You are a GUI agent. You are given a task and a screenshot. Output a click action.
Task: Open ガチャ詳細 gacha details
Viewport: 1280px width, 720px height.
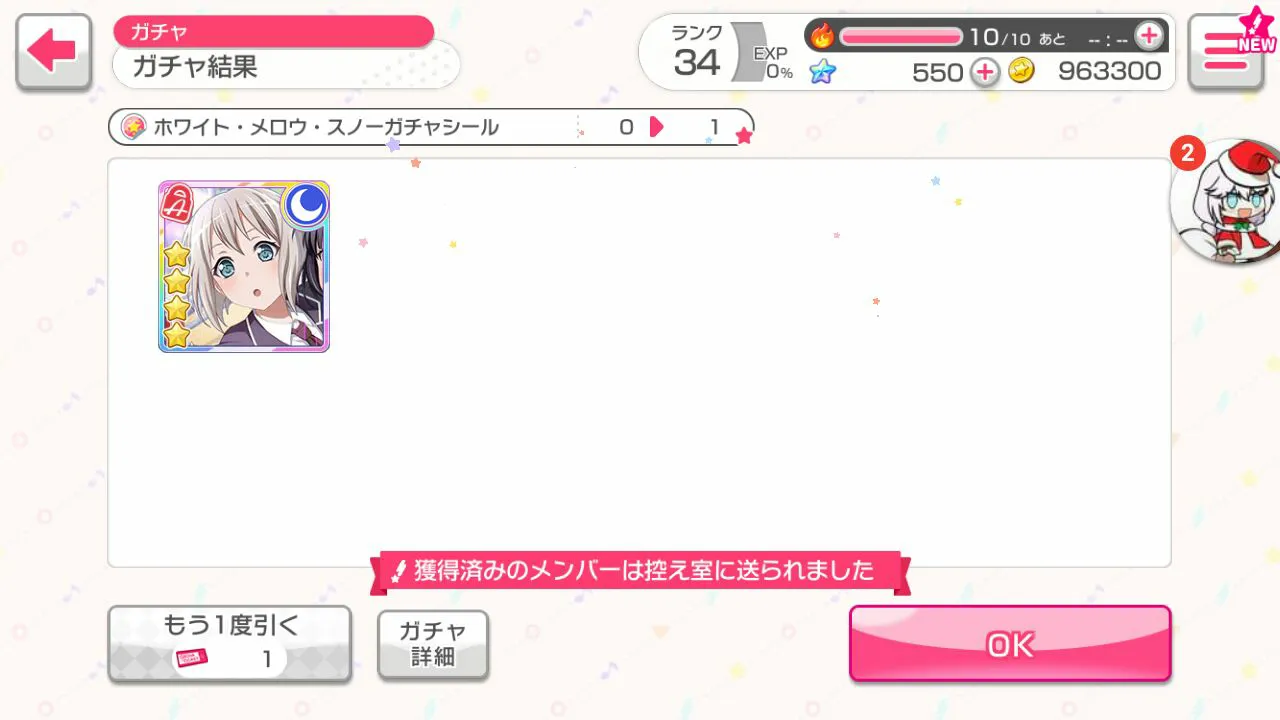433,644
